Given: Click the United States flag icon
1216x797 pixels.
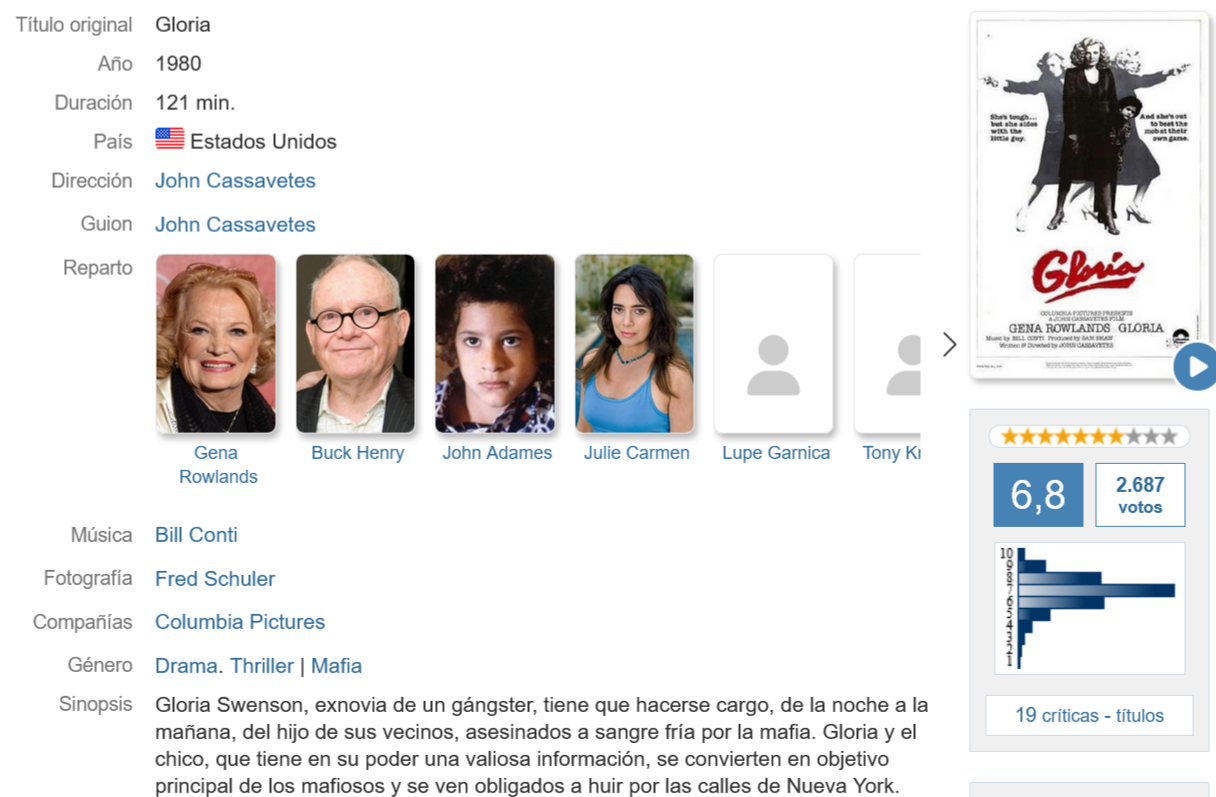Looking at the screenshot, I should pos(170,139).
